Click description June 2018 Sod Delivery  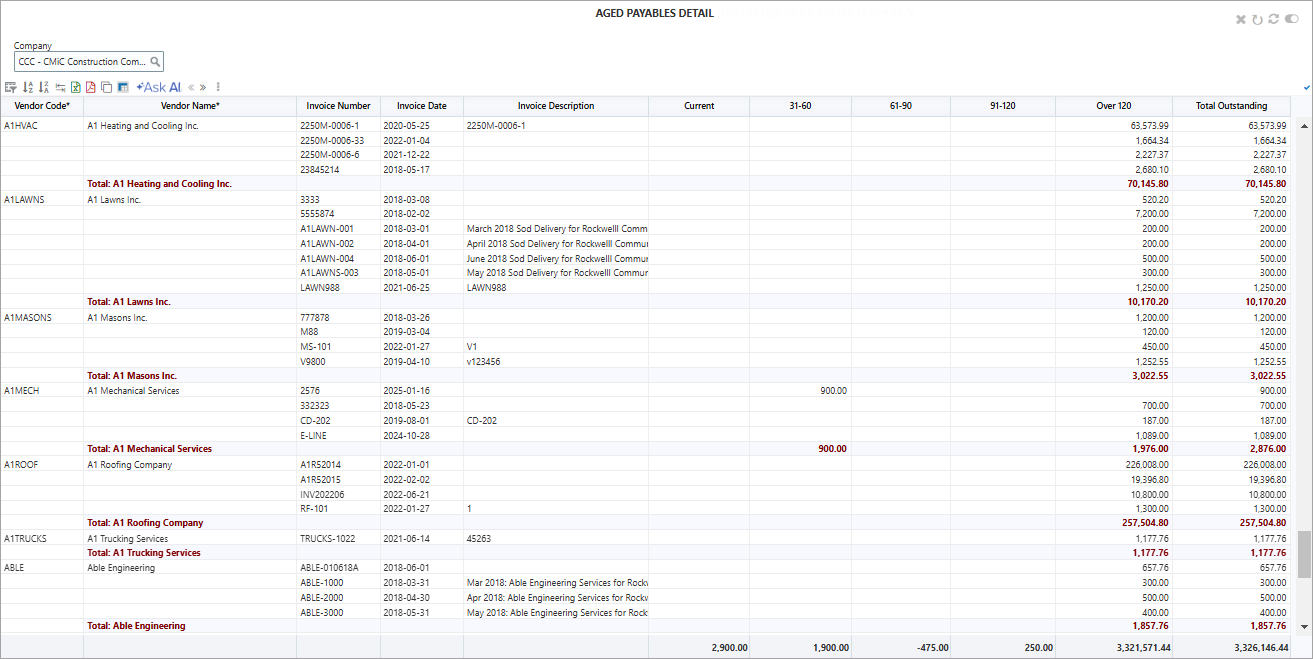pos(557,258)
